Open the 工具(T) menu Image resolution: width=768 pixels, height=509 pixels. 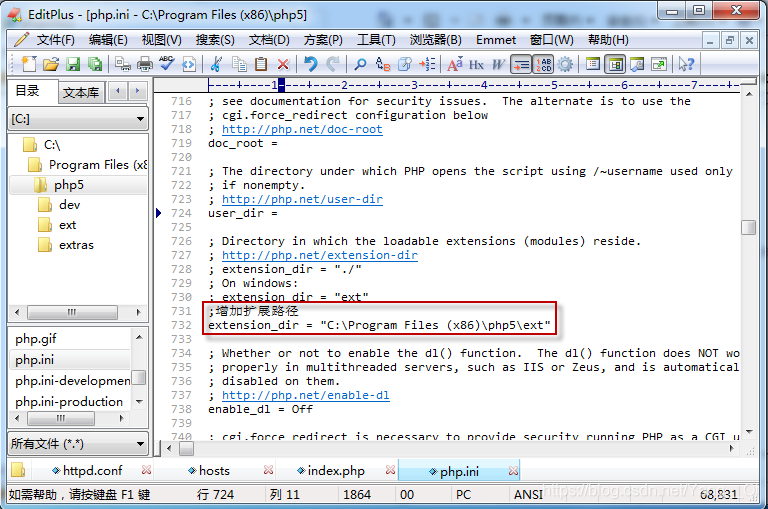[376, 40]
